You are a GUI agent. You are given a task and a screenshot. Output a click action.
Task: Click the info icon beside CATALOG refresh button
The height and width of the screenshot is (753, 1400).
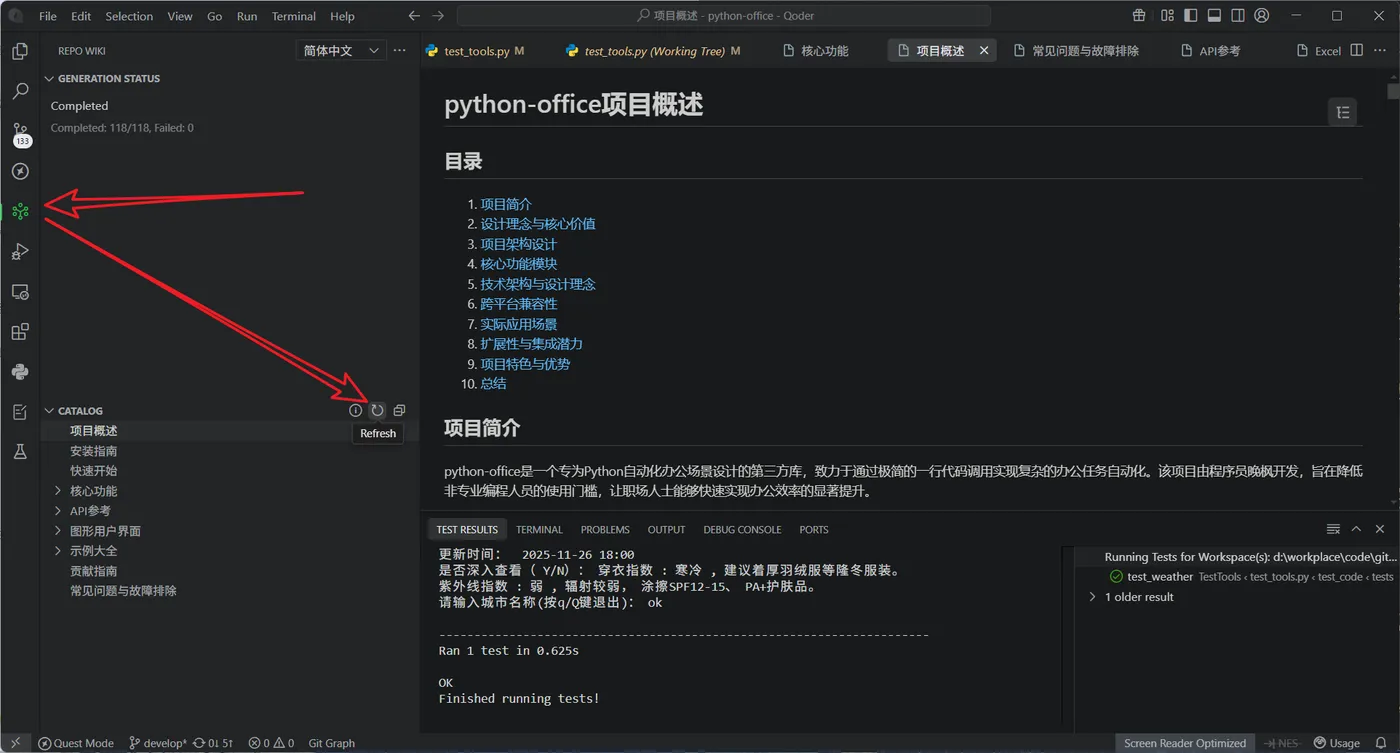point(355,410)
